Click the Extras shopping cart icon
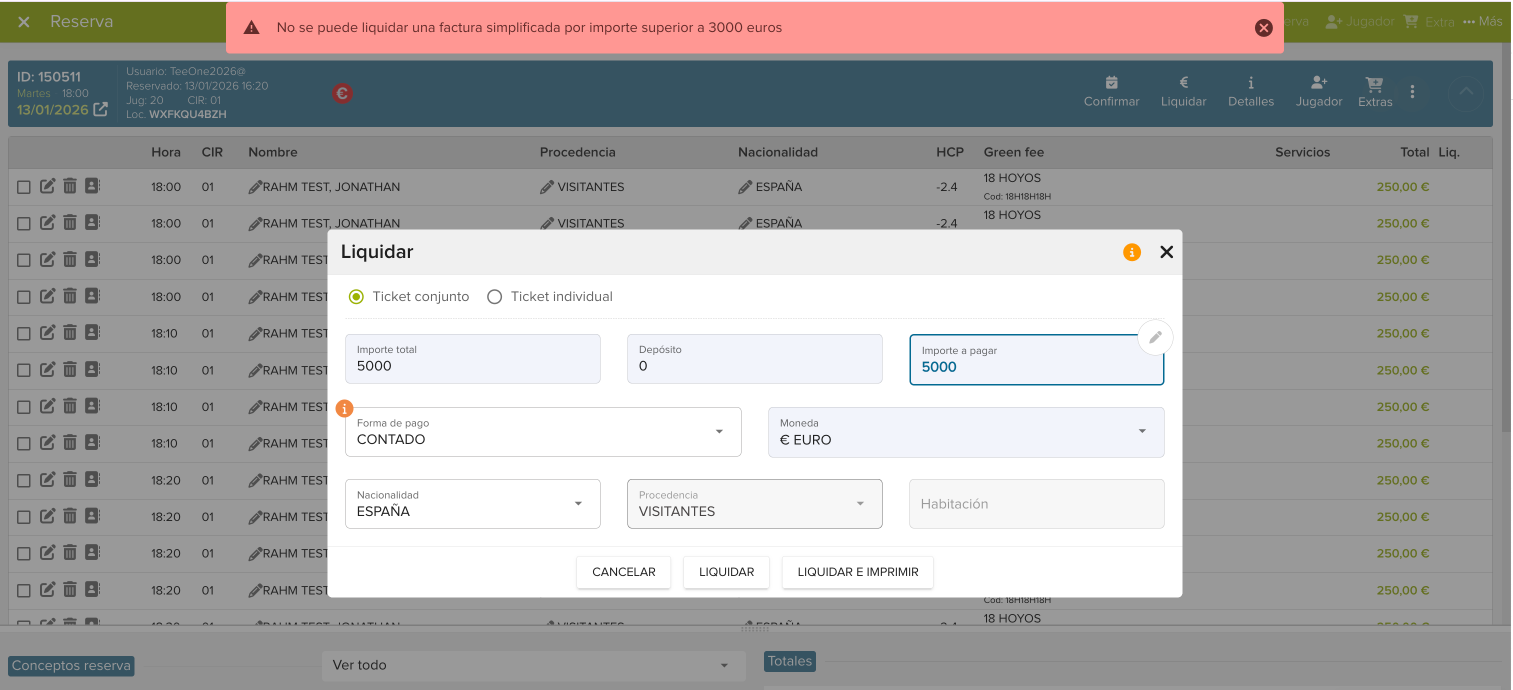 point(1374,84)
